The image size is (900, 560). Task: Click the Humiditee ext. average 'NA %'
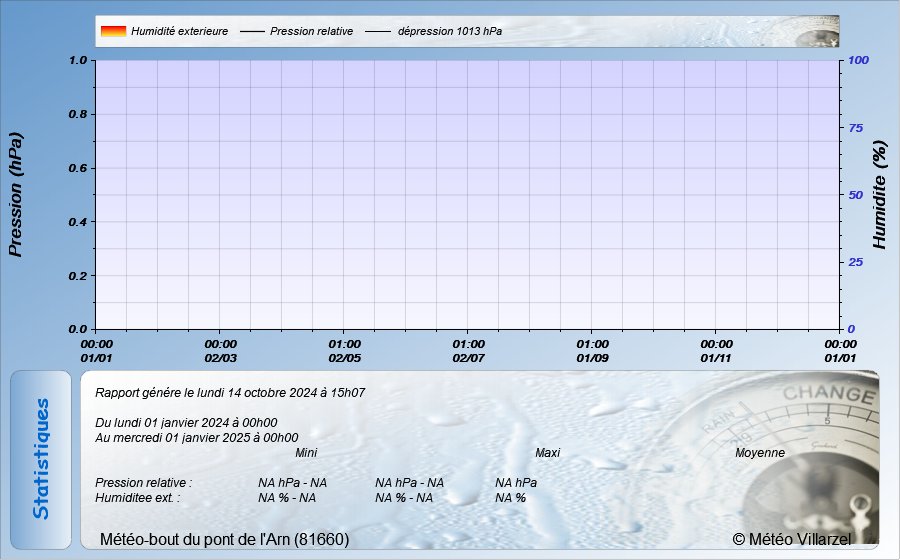[x=510, y=497]
